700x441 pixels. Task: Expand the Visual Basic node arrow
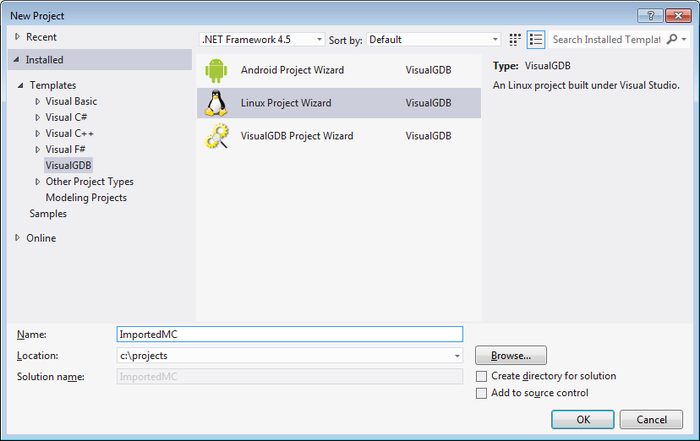tap(38, 101)
